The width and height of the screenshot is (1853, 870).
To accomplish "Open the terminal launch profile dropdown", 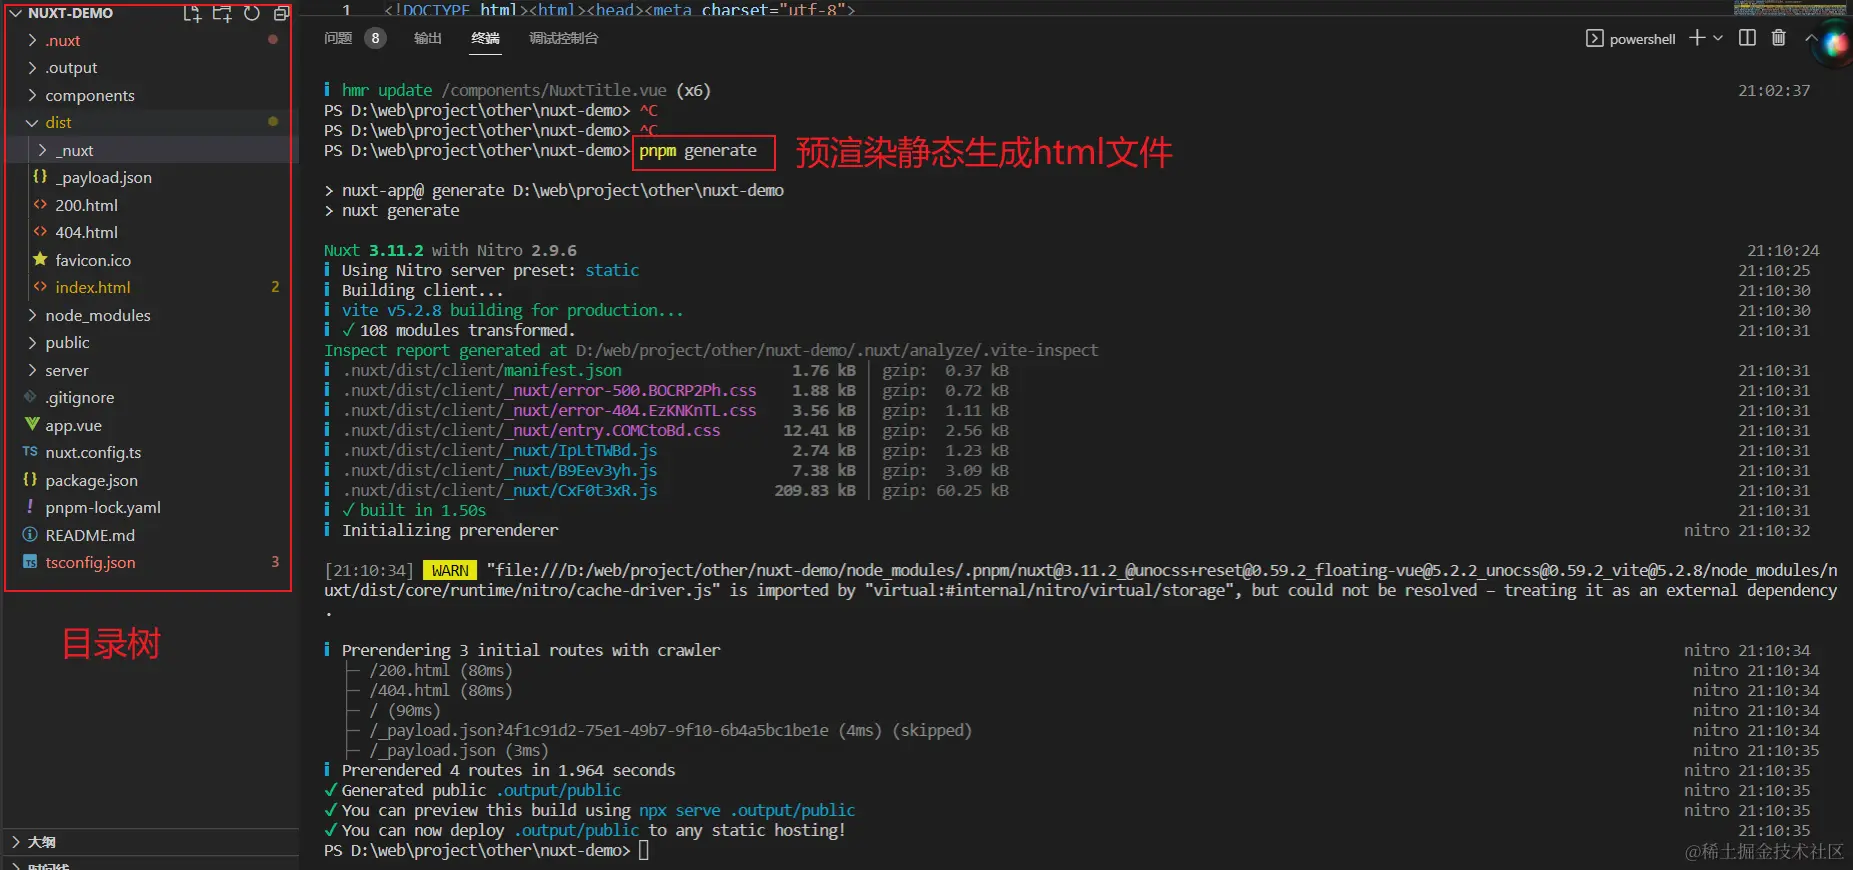I will pos(1718,38).
